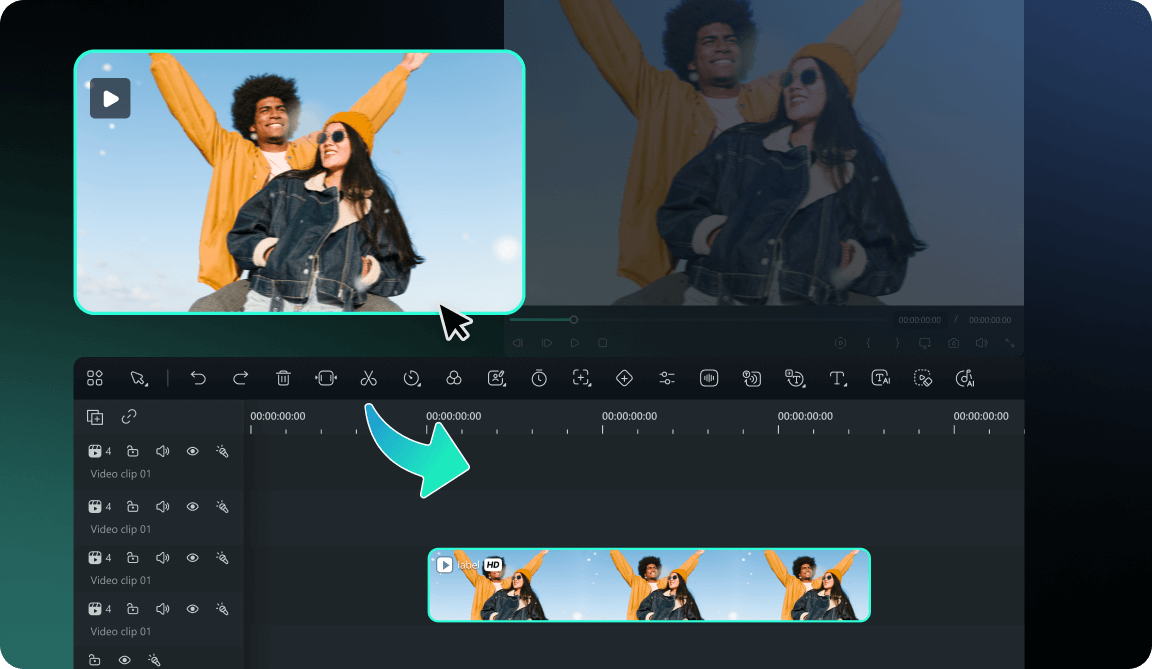Hide the second video track using eye

click(x=192, y=507)
